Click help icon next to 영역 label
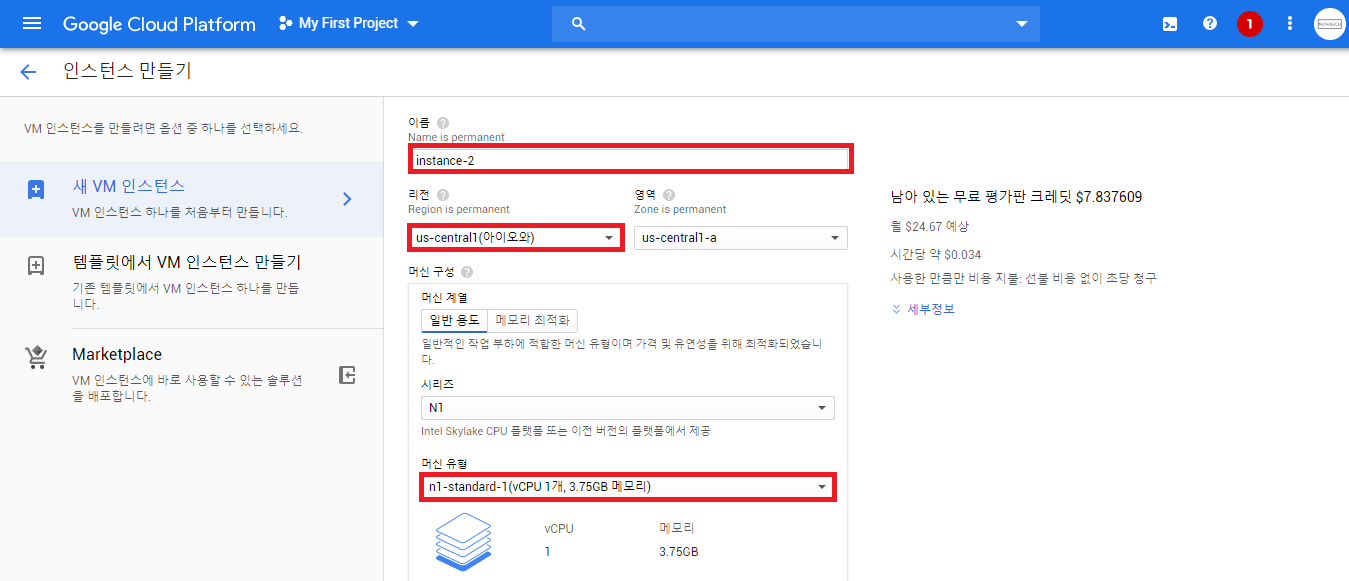Viewport: 1349px width, 581px height. pyautogui.click(x=669, y=195)
